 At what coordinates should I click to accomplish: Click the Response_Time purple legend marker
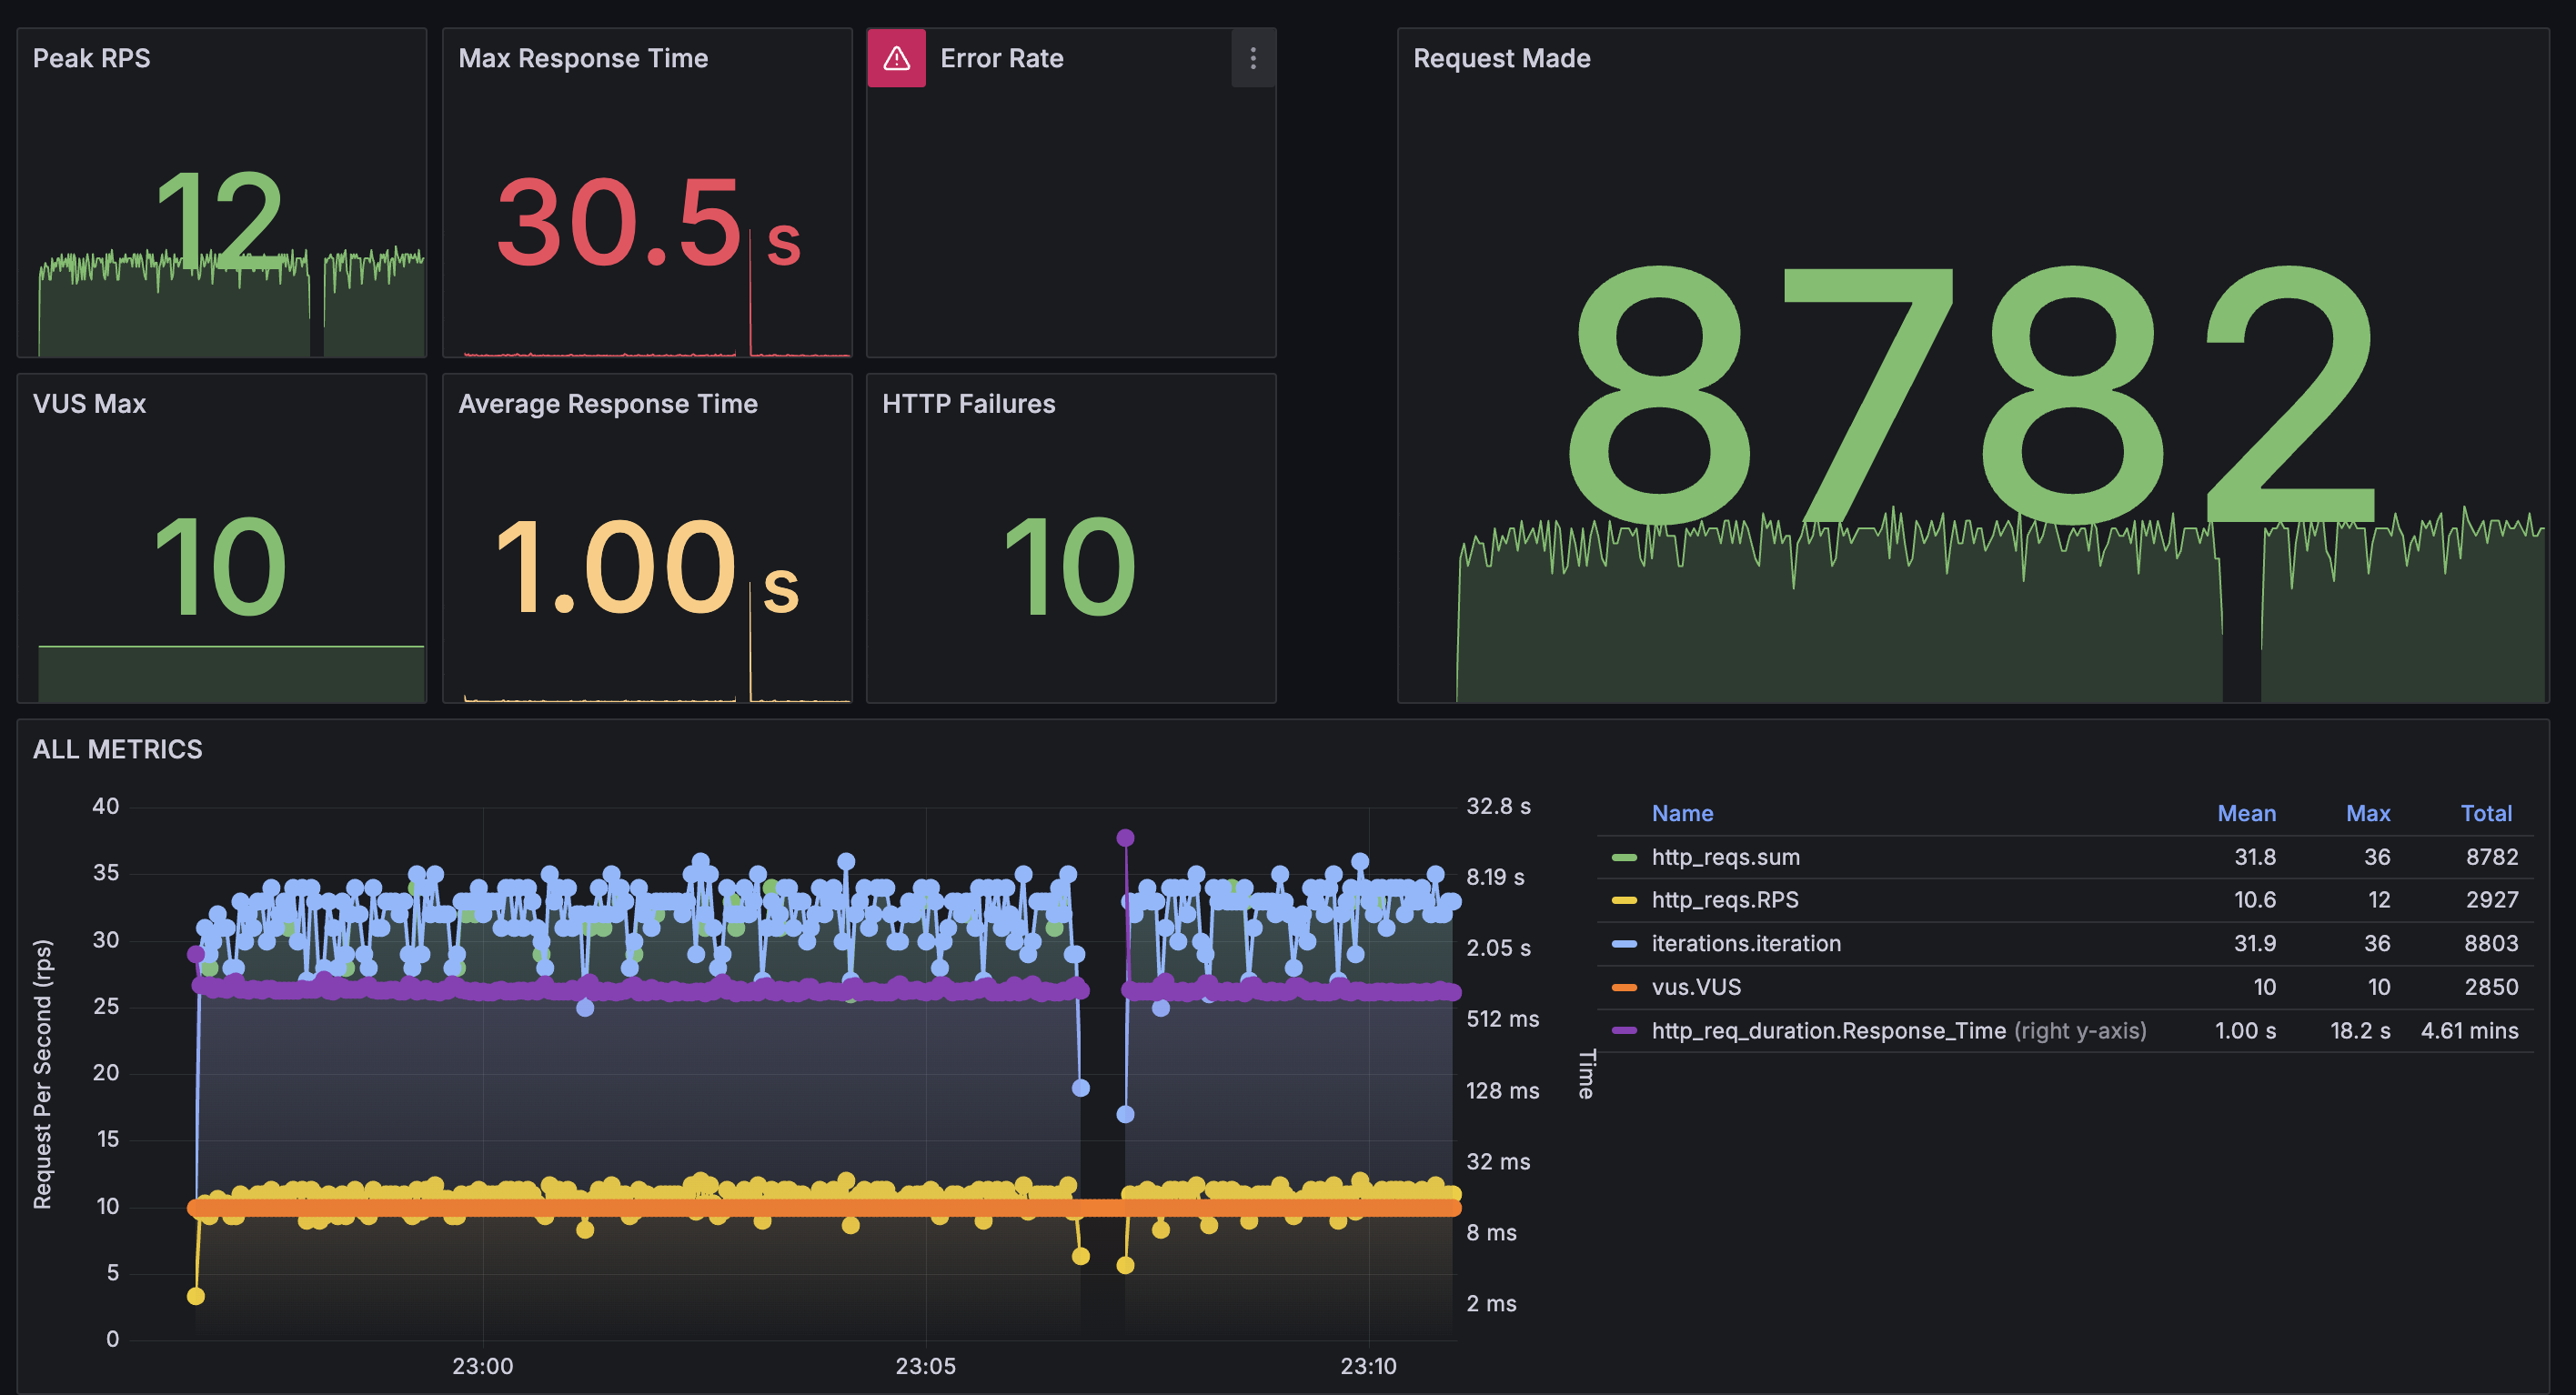[1624, 1030]
